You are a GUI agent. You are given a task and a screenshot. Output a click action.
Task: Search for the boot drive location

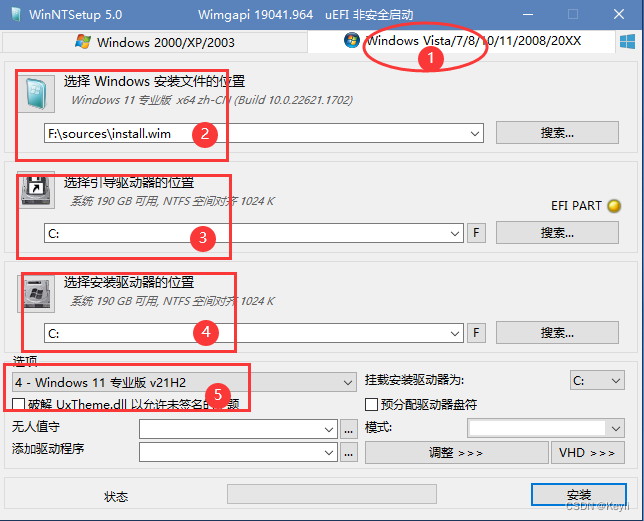tap(557, 233)
